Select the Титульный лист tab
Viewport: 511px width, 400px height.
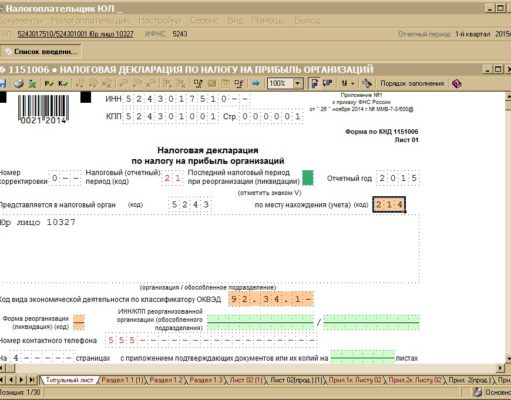click(69, 380)
